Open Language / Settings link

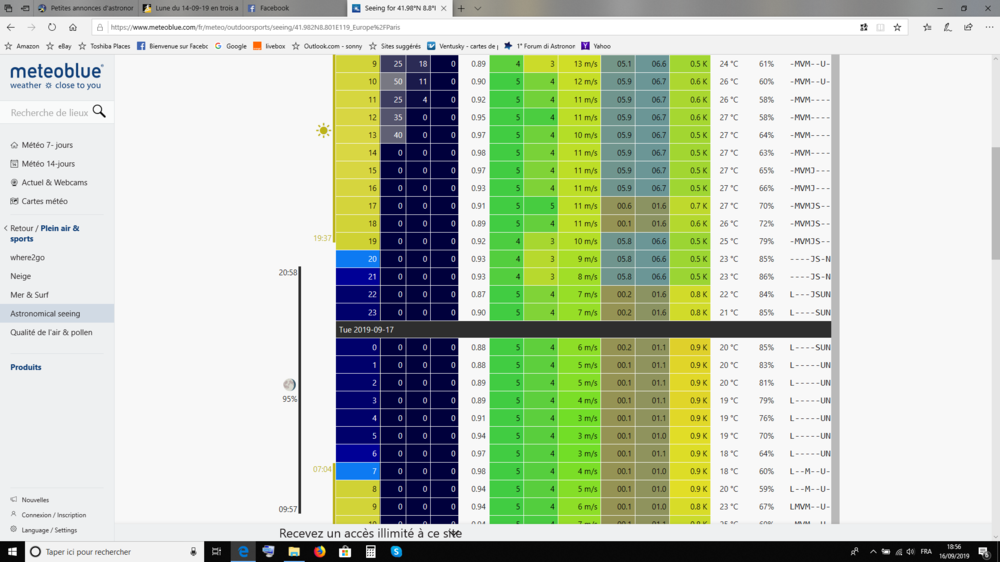click(49, 529)
